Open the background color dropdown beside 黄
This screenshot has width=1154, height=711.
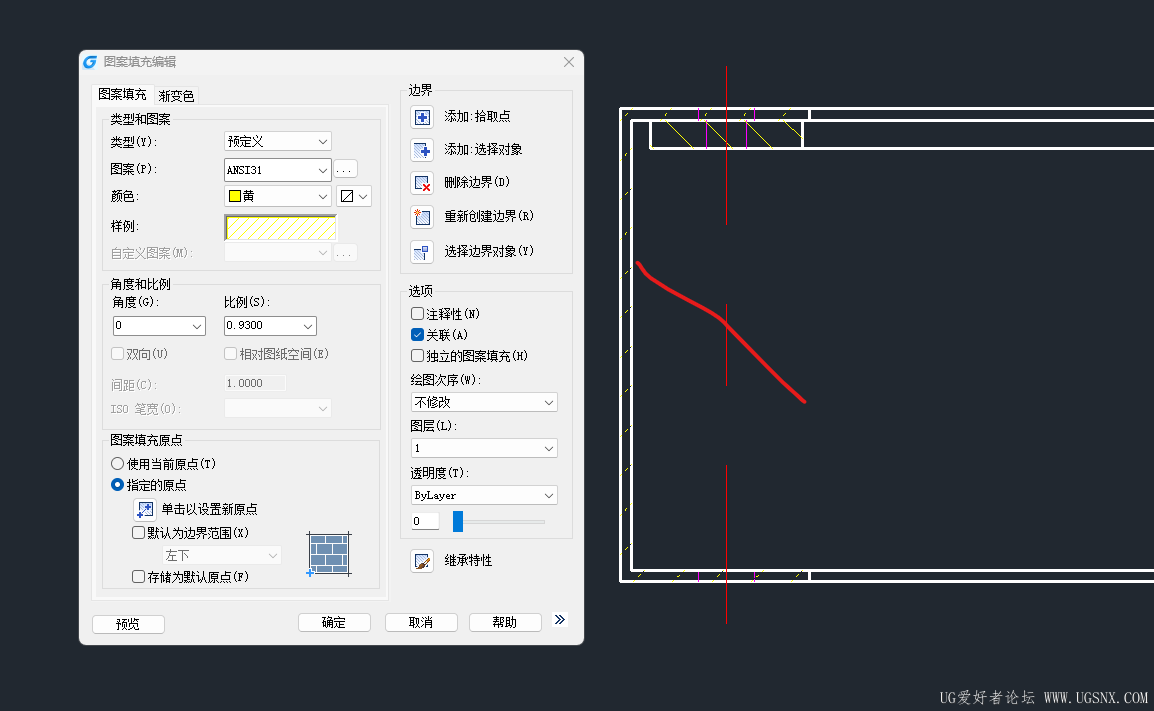354,196
